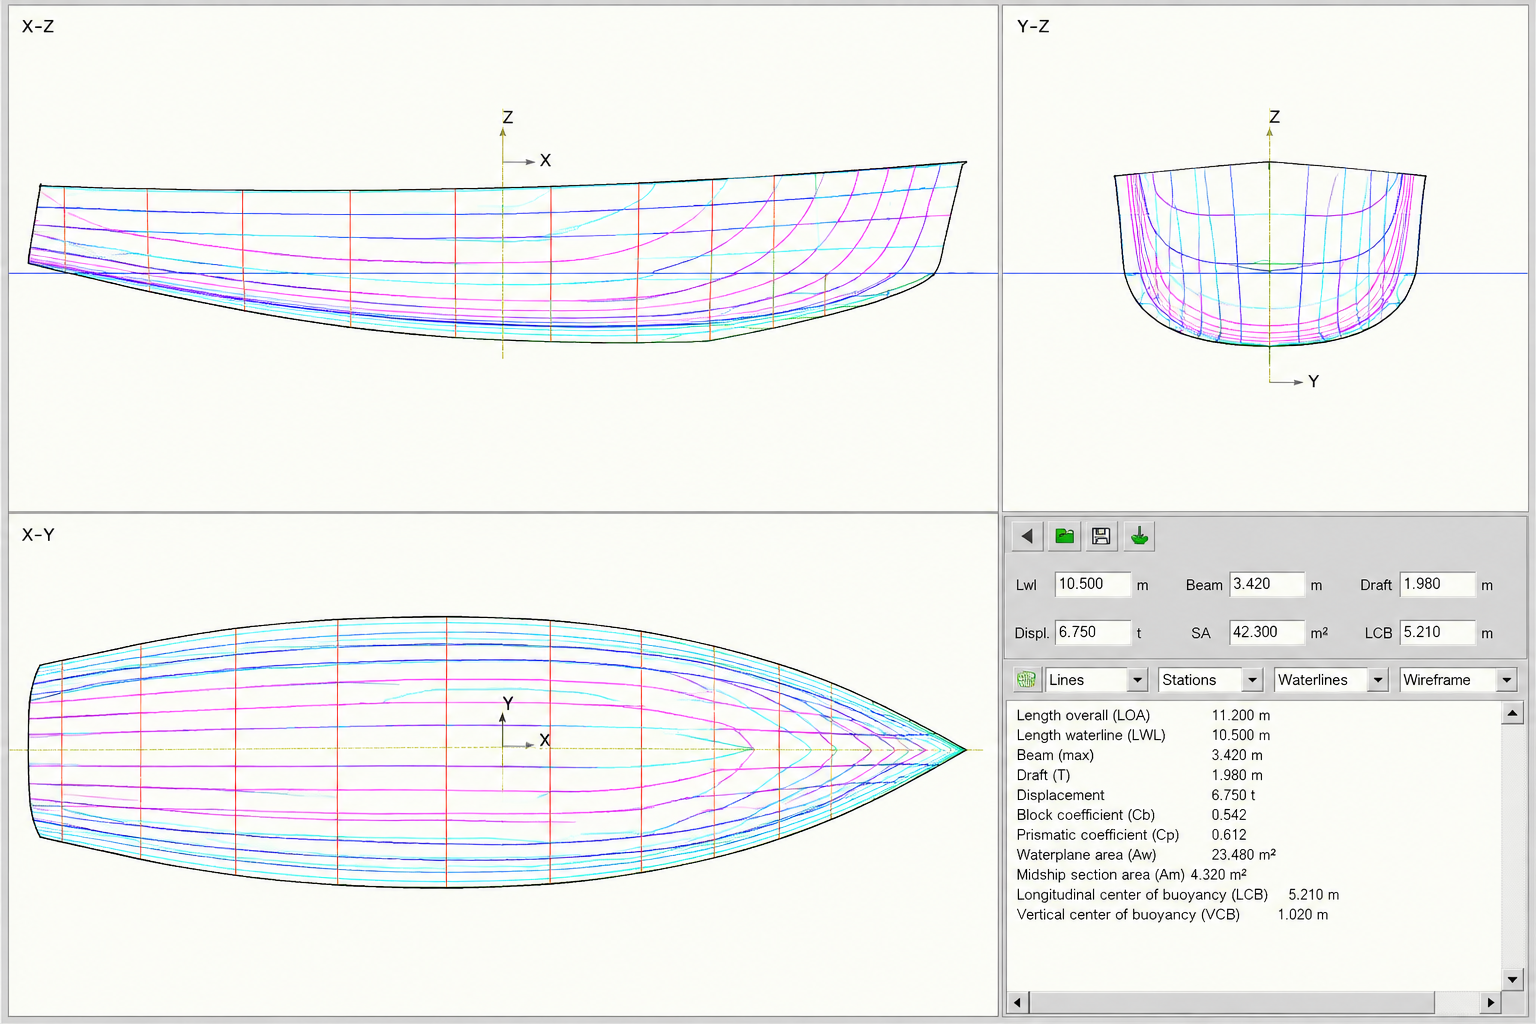Click 'Vertical center of buoyancy (VCB)' row

click(1172, 915)
